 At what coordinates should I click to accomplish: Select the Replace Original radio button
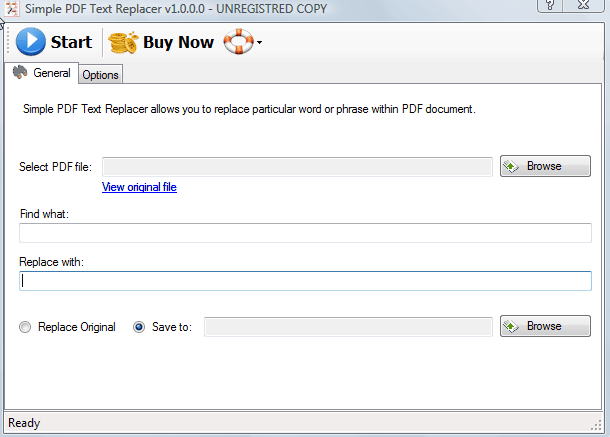coord(25,327)
